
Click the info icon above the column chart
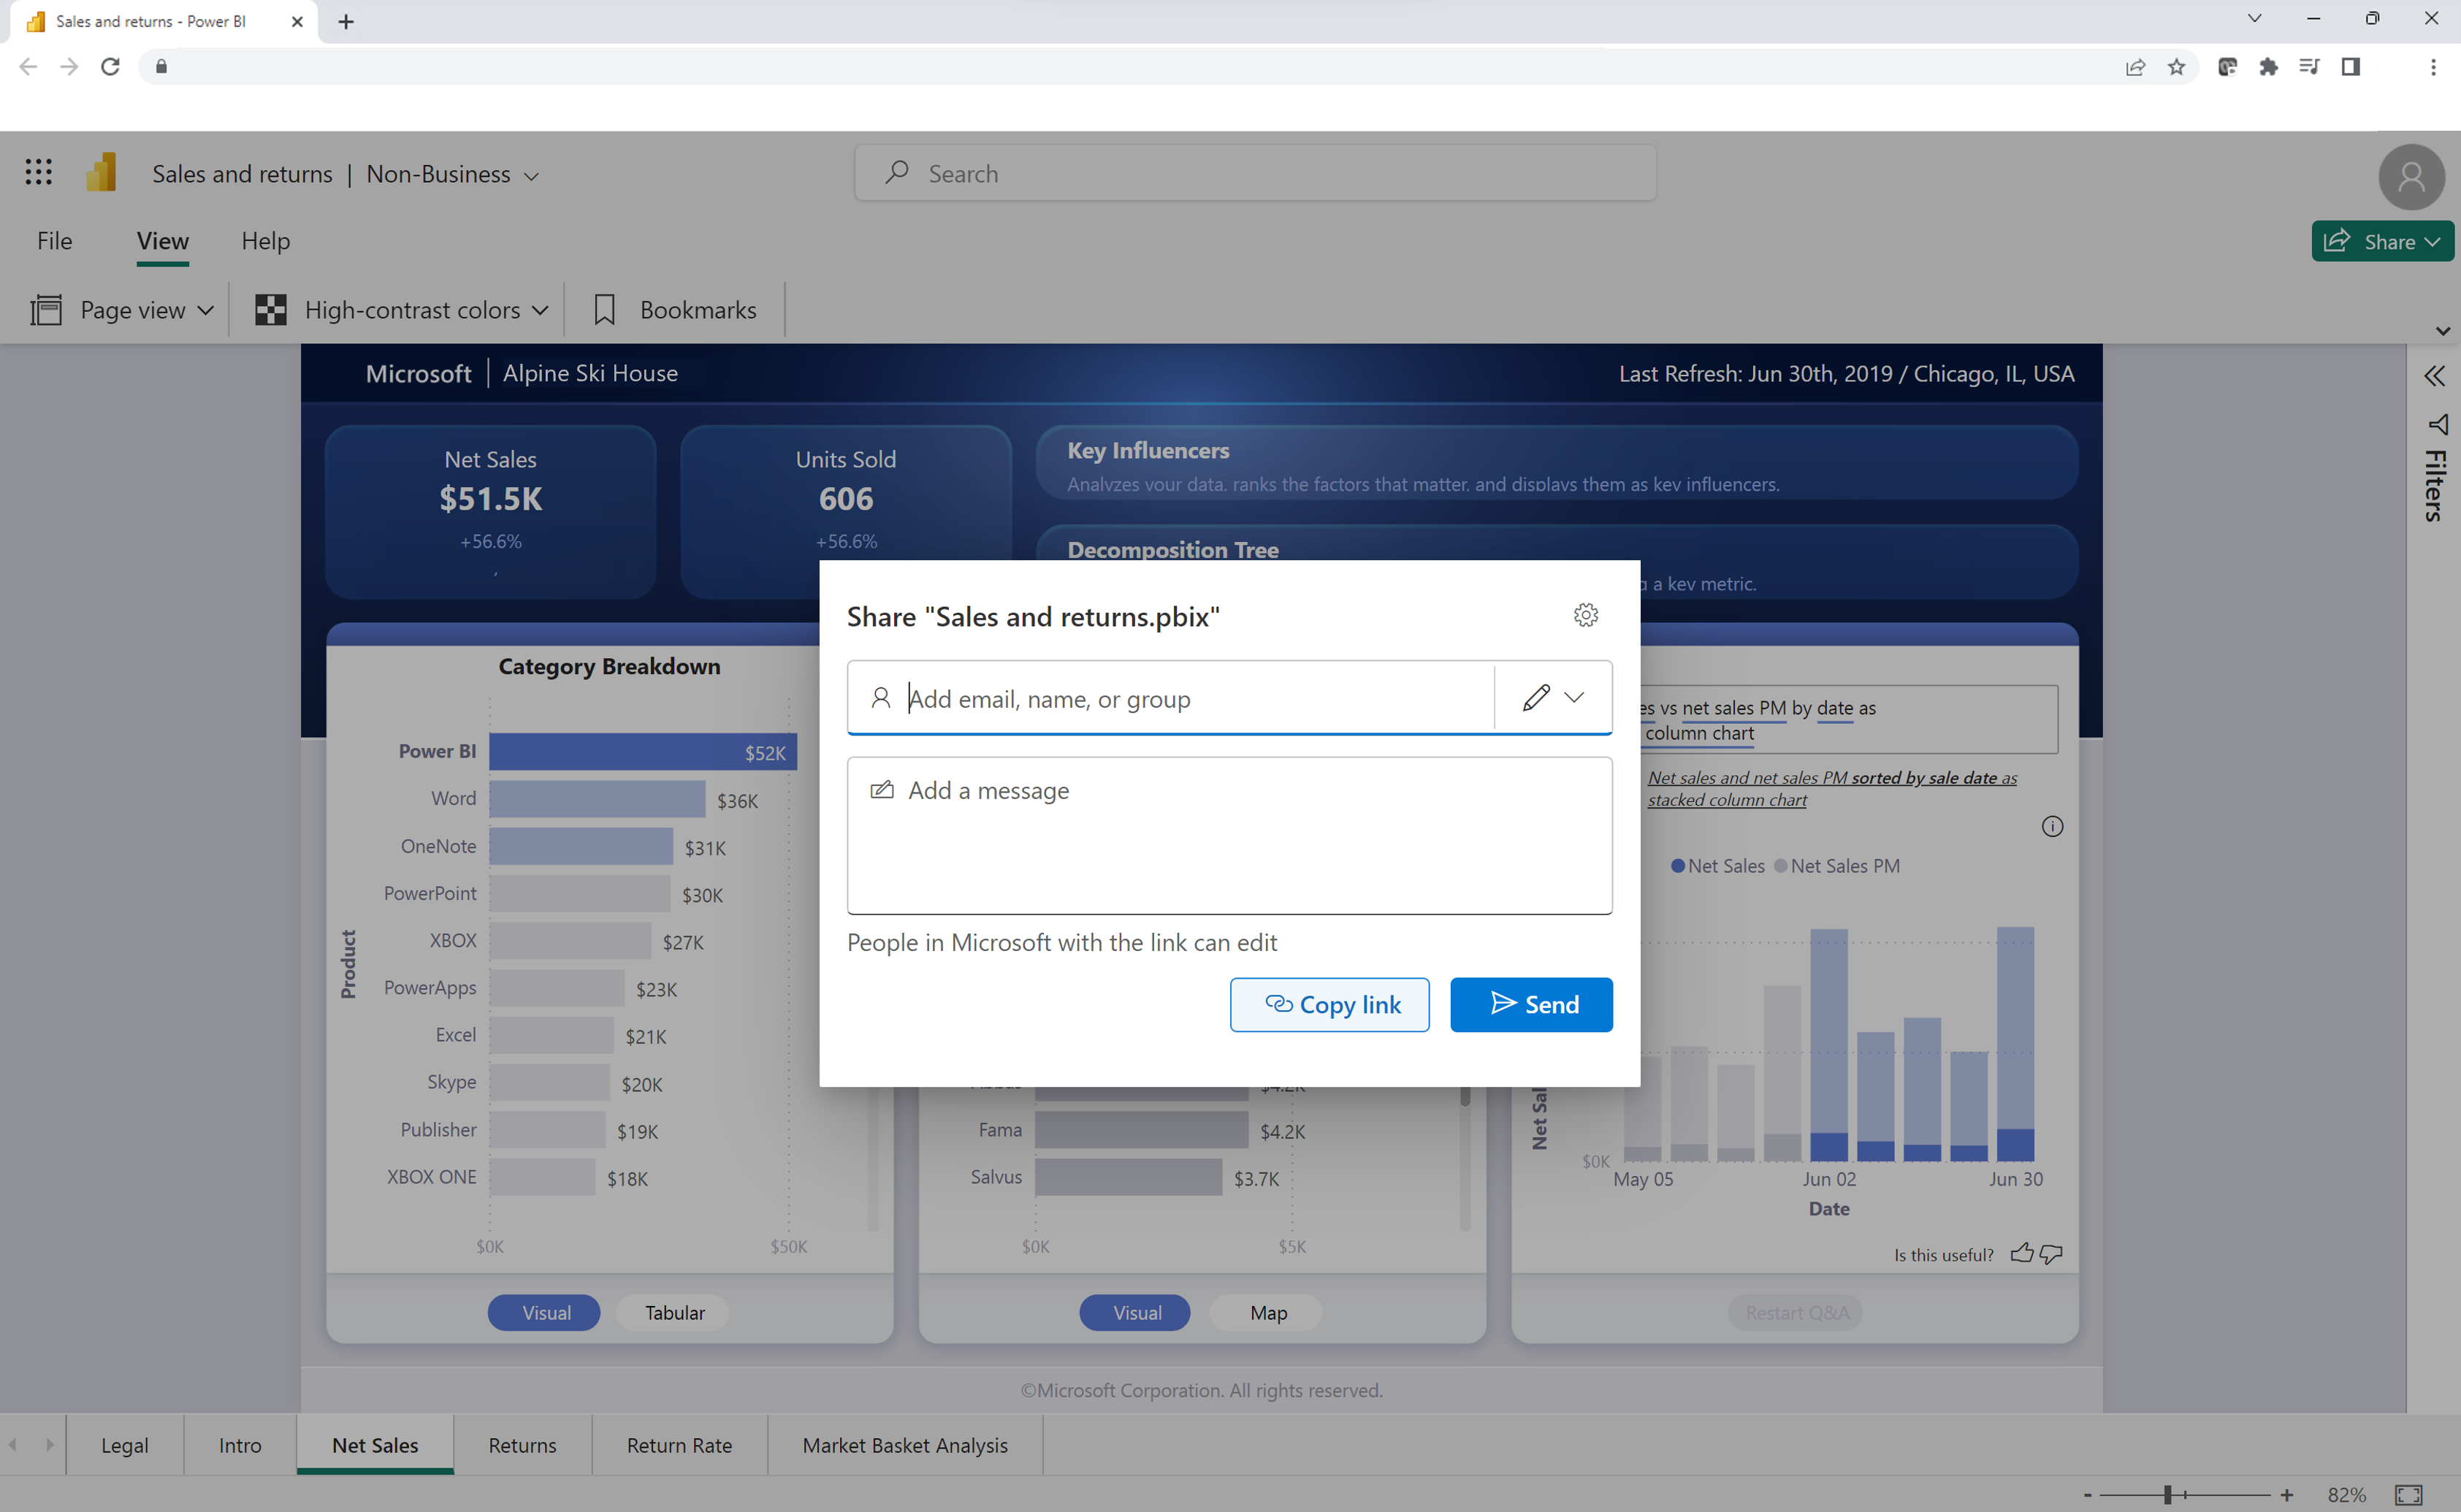(2053, 826)
